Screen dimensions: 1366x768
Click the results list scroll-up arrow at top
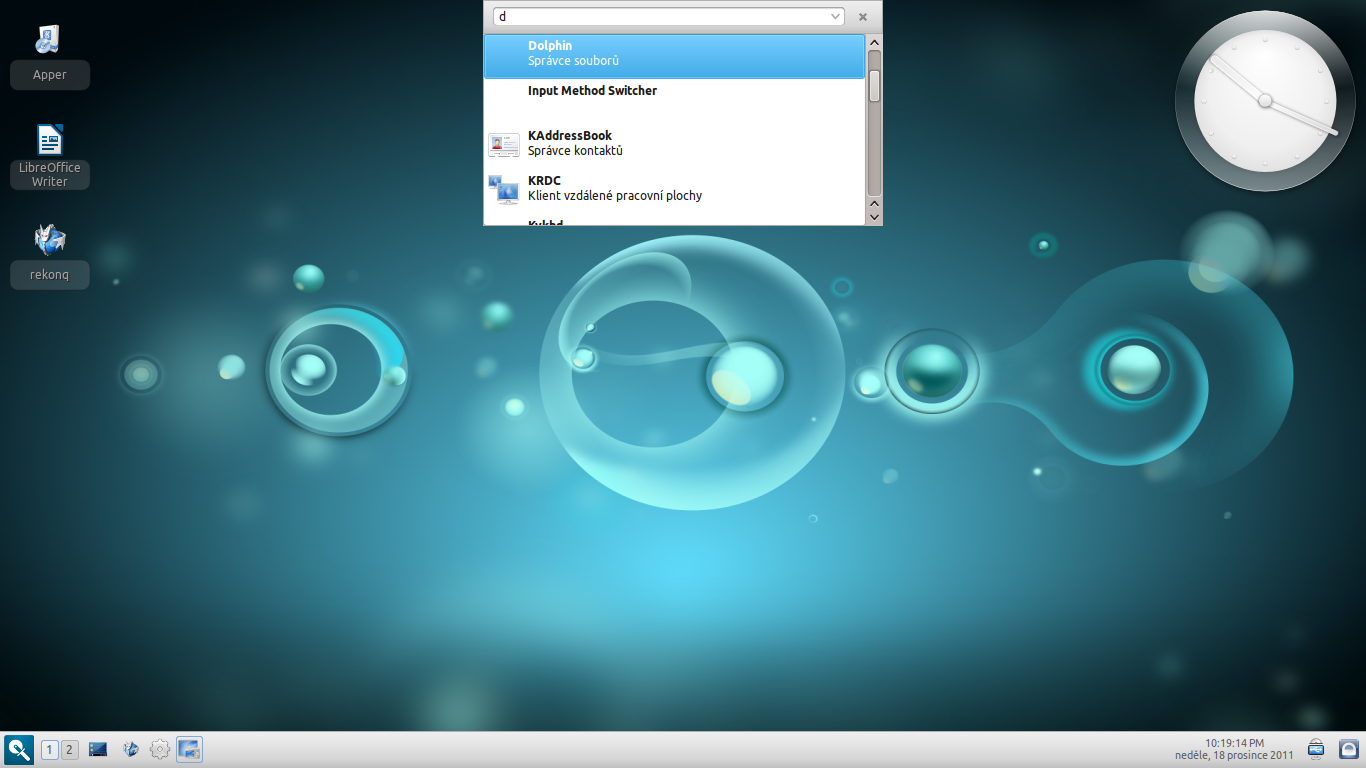874,43
